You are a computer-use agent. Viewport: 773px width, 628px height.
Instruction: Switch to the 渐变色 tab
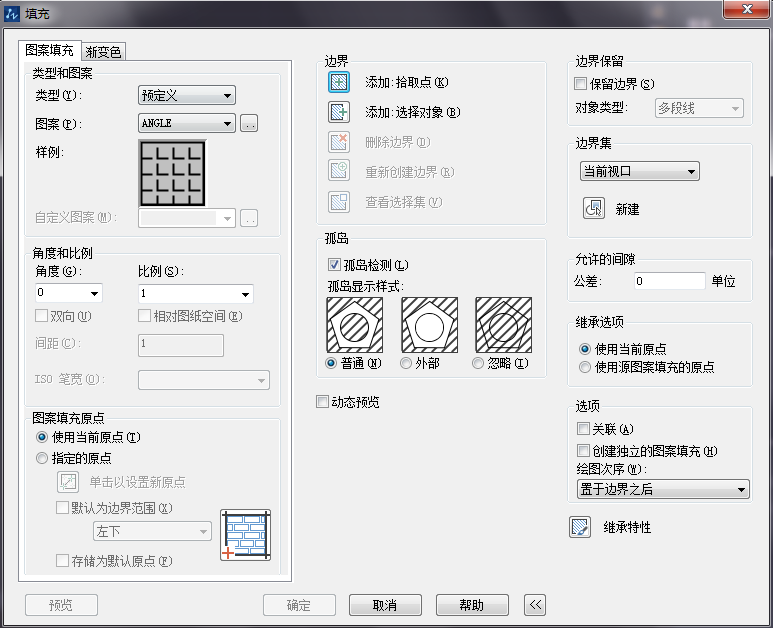tap(103, 52)
